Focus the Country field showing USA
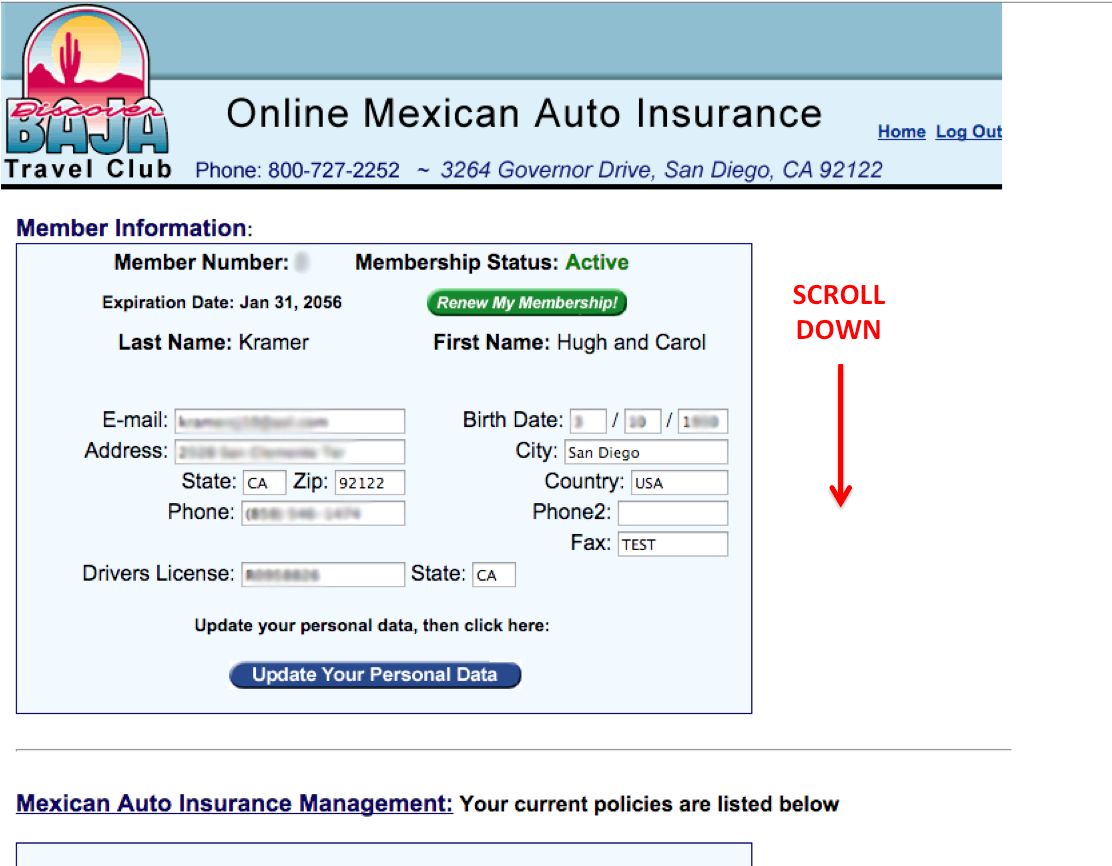 (x=678, y=483)
